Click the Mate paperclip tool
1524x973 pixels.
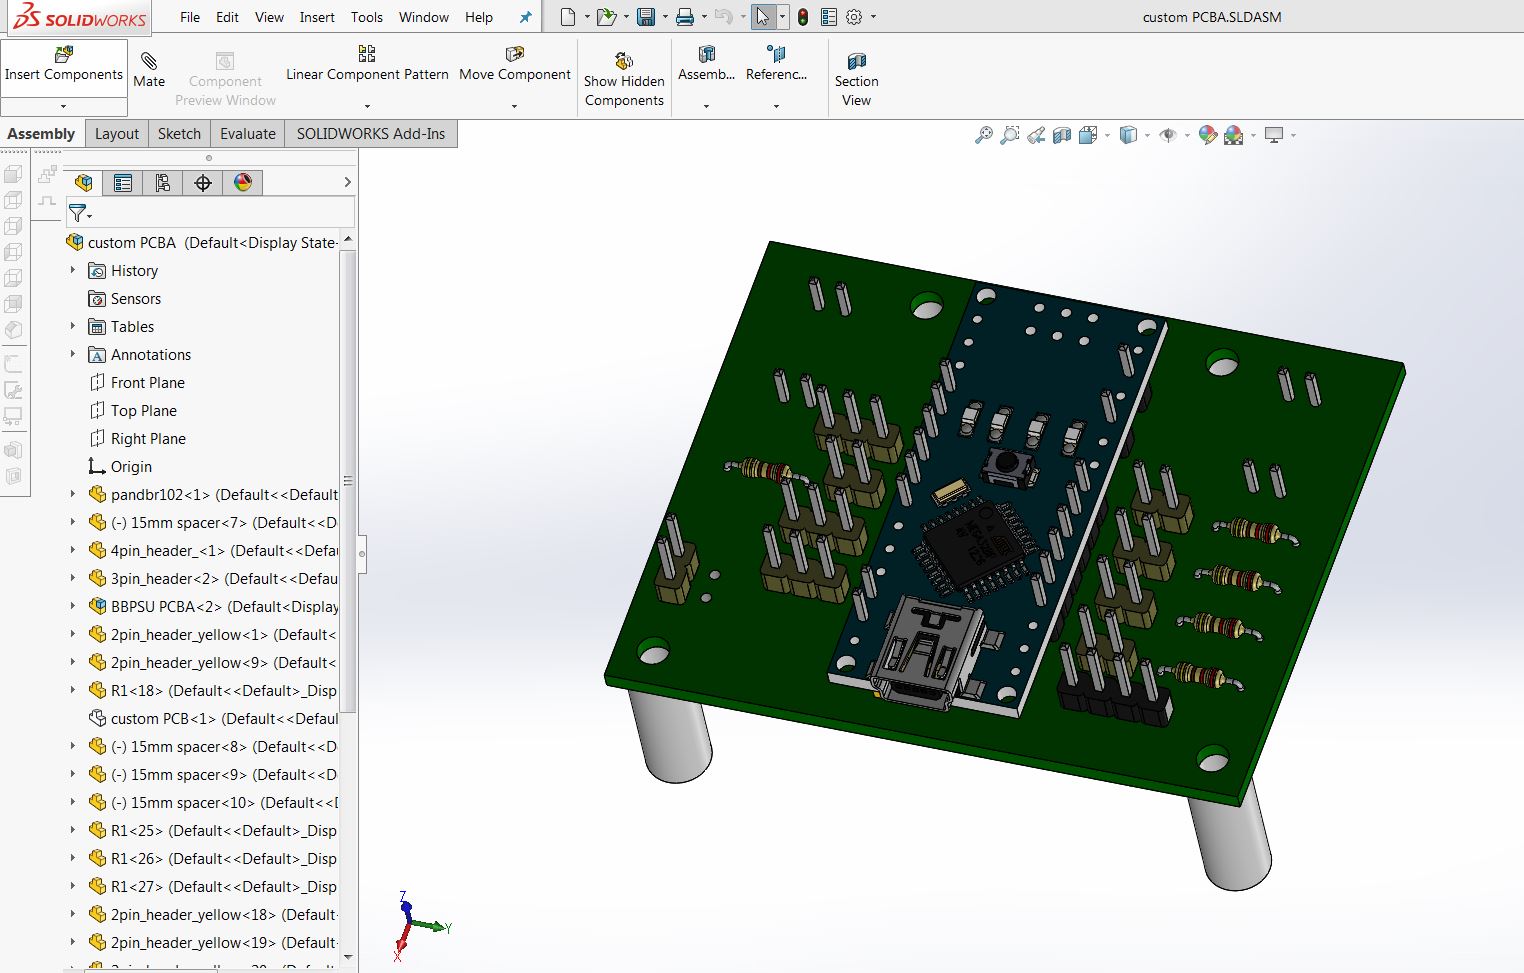tap(149, 69)
